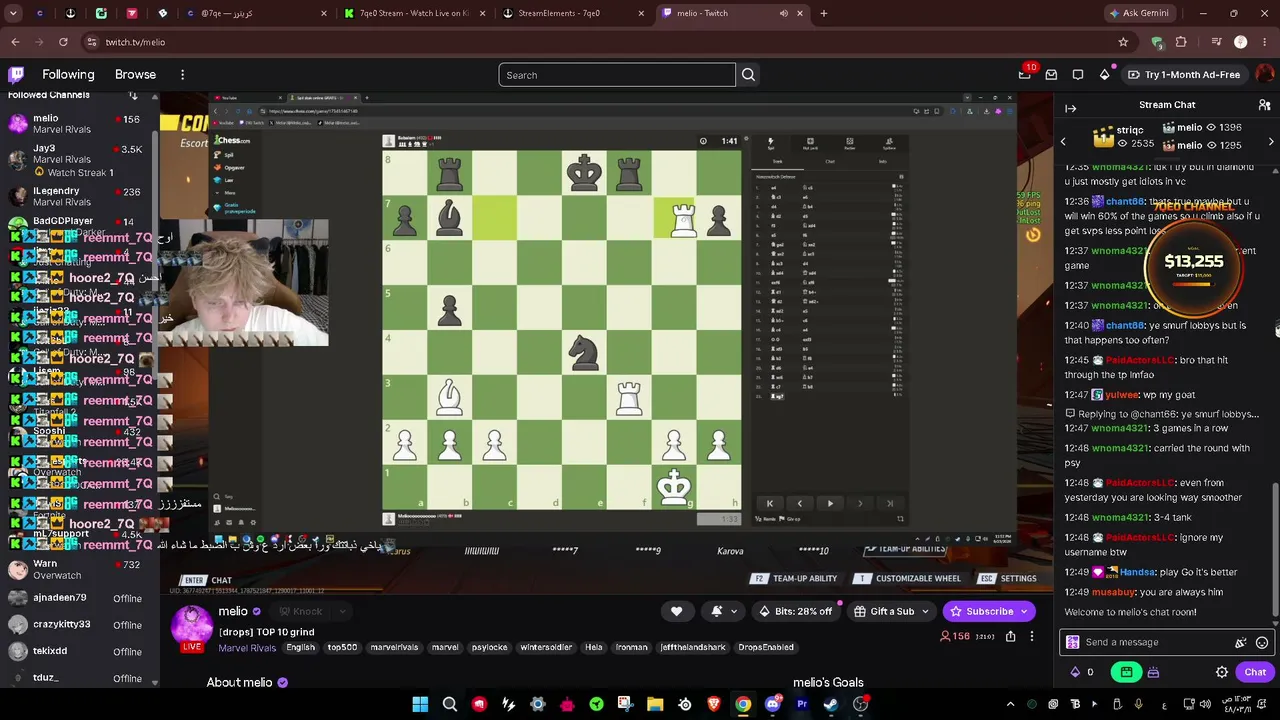The height and width of the screenshot is (720, 1280).
Task: Share the melio stream
Action: coord(1010,636)
